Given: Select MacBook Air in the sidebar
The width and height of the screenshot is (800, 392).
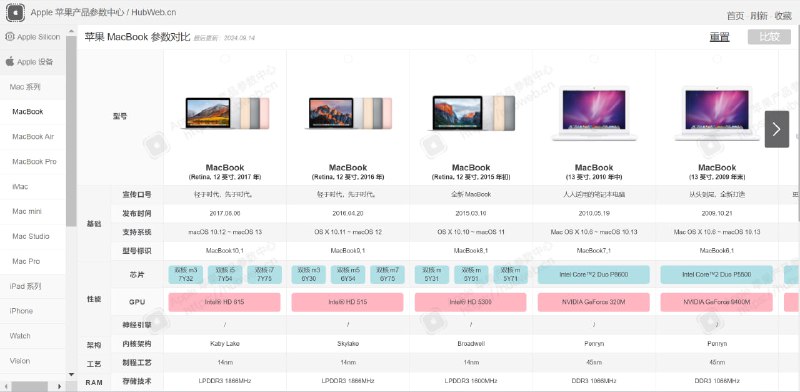Looking at the screenshot, I should [x=33, y=136].
